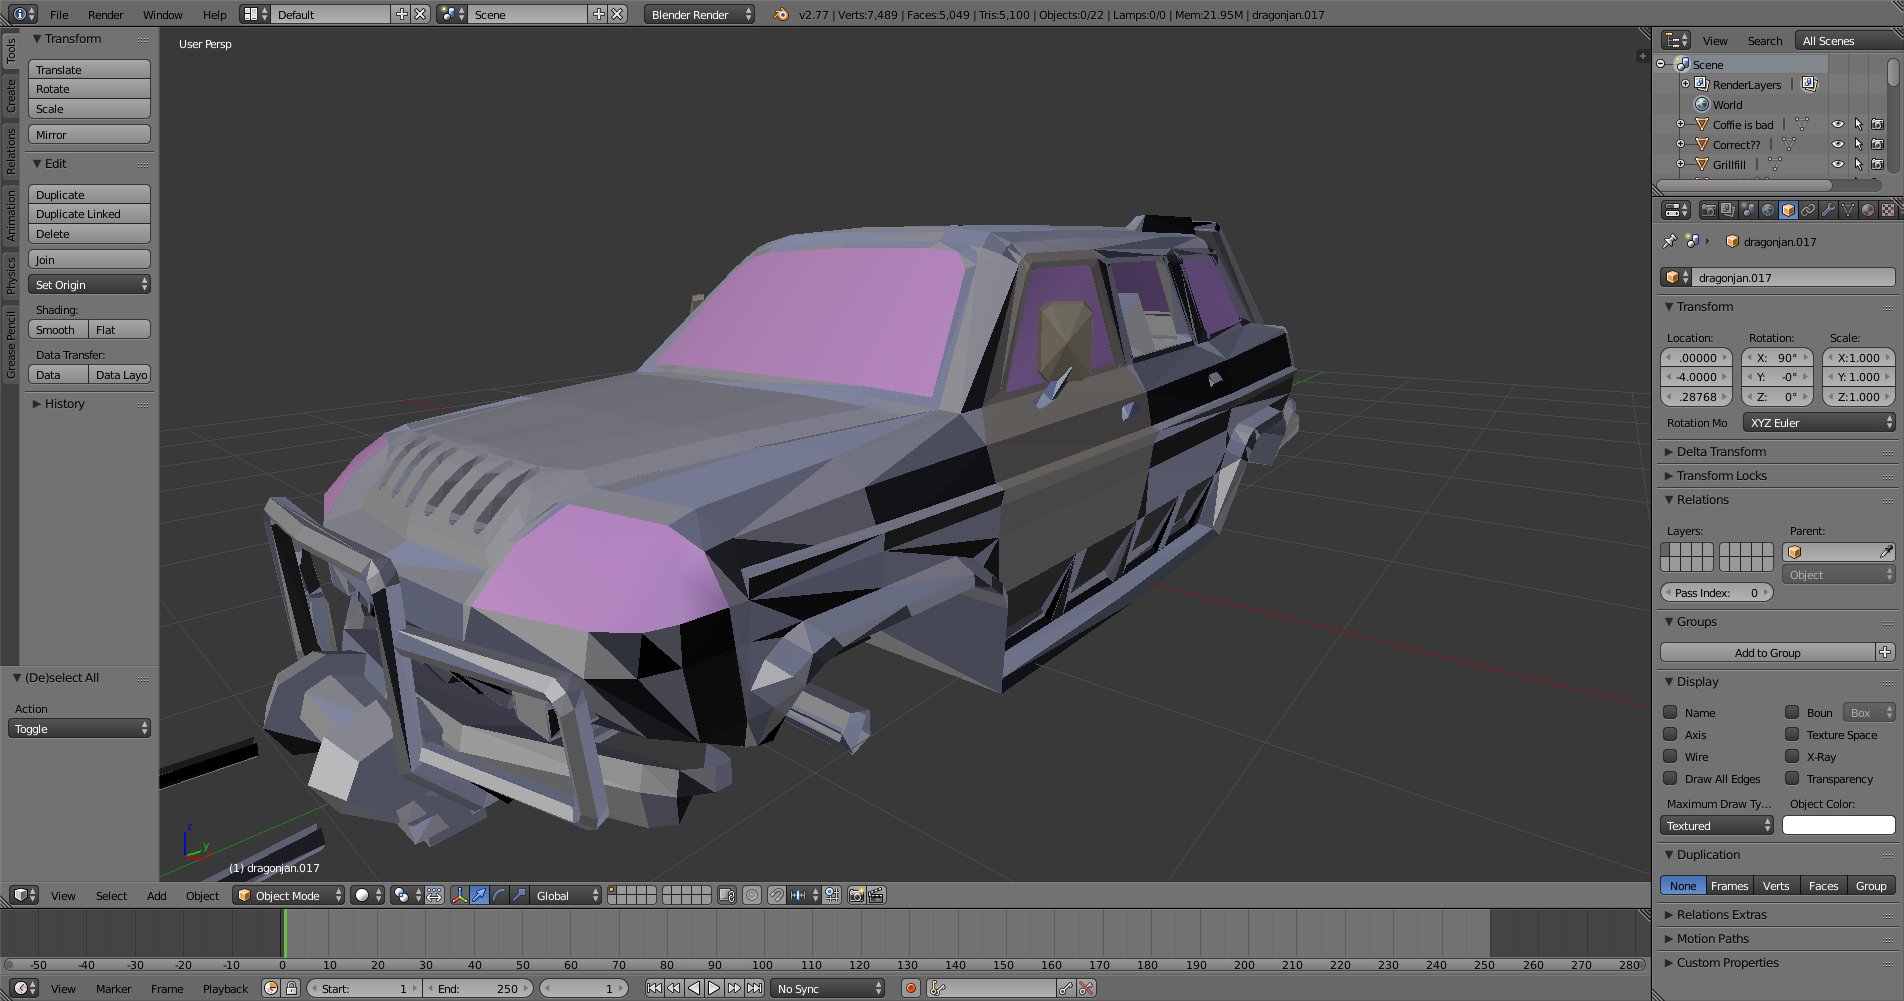
Task: Expand the Delta Transform panel
Action: coord(1721,452)
